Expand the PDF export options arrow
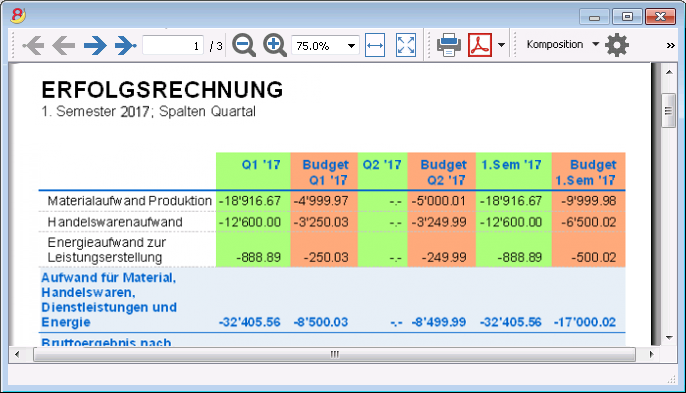The height and width of the screenshot is (393, 686). (501, 45)
